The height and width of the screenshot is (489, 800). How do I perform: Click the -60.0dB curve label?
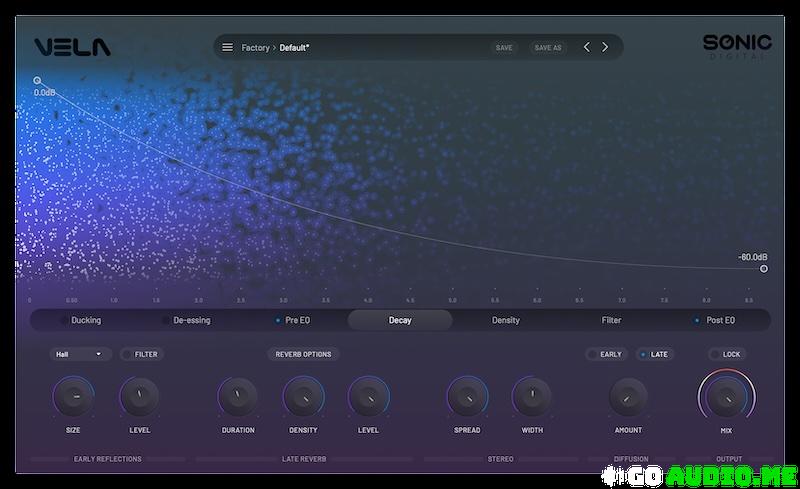(x=753, y=257)
